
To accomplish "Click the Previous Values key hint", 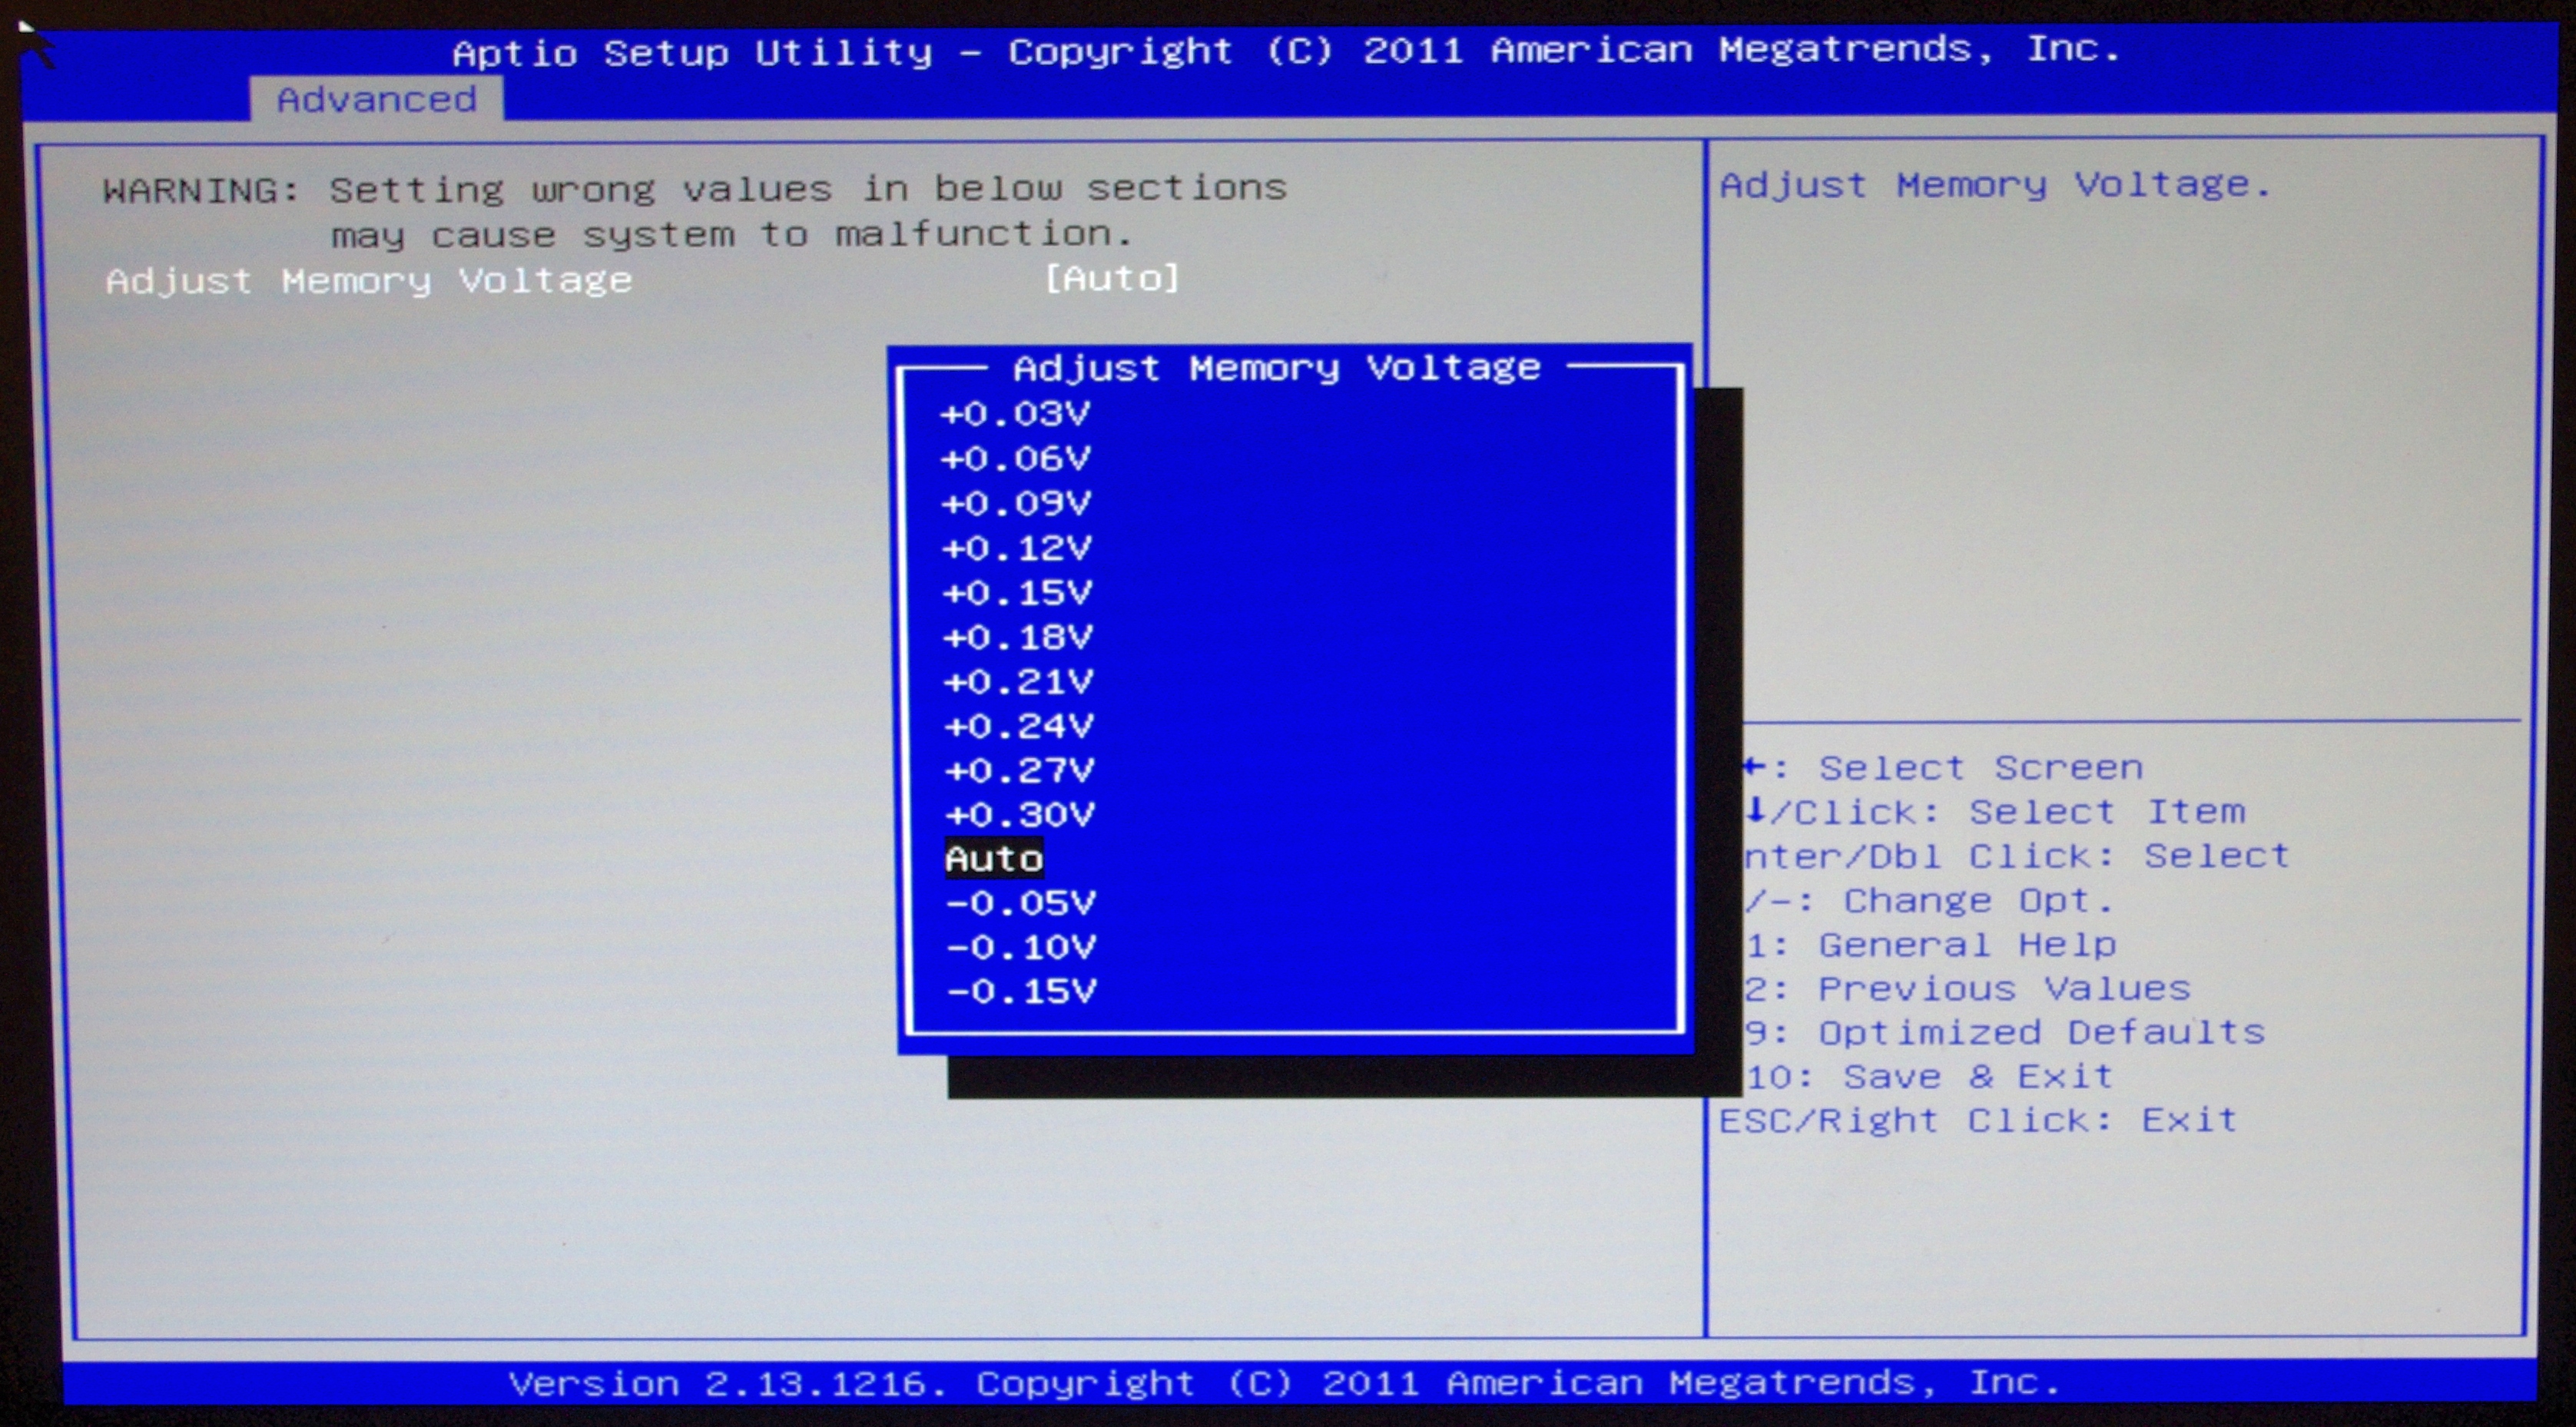I will (1968, 989).
